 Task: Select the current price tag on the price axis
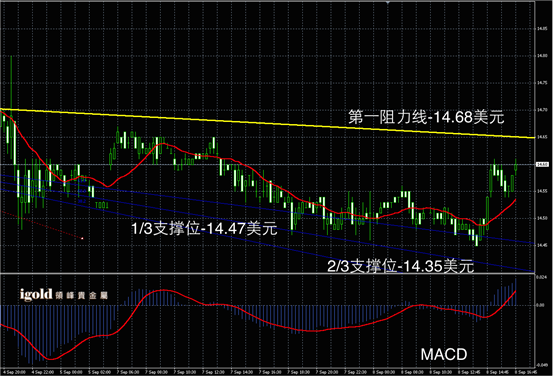542,164
